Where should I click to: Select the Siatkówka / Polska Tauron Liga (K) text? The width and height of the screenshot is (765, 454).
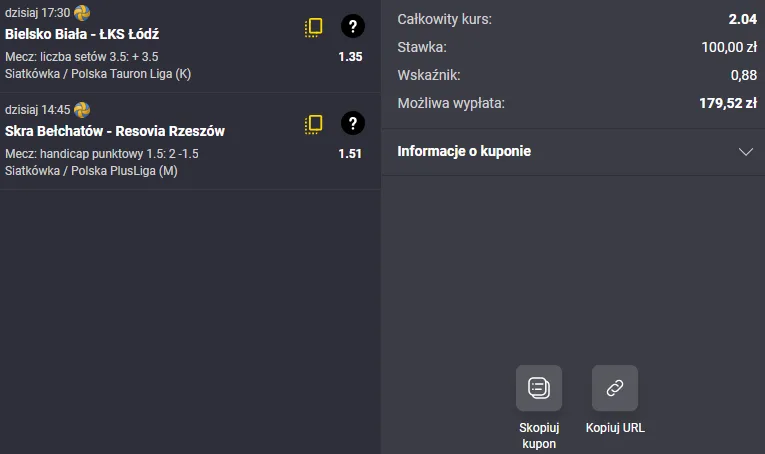tap(98, 74)
